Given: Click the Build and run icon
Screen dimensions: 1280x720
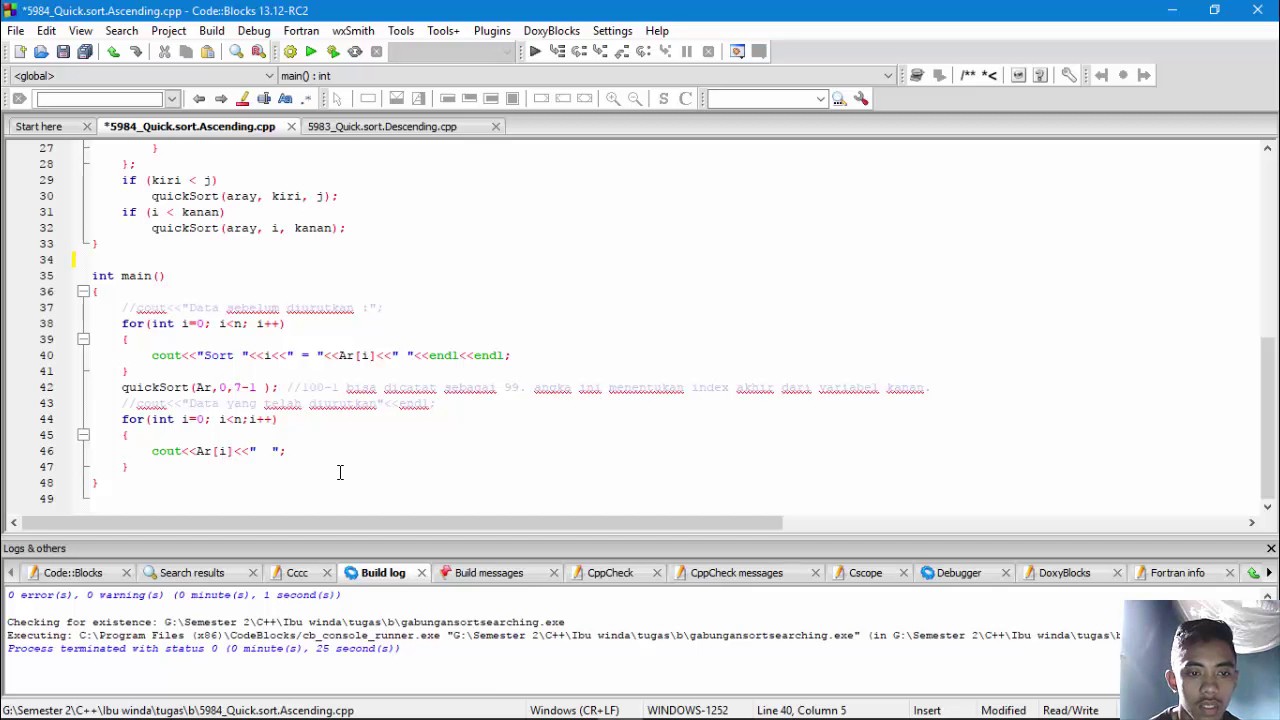Looking at the screenshot, I should pyautogui.click(x=333, y=51).
